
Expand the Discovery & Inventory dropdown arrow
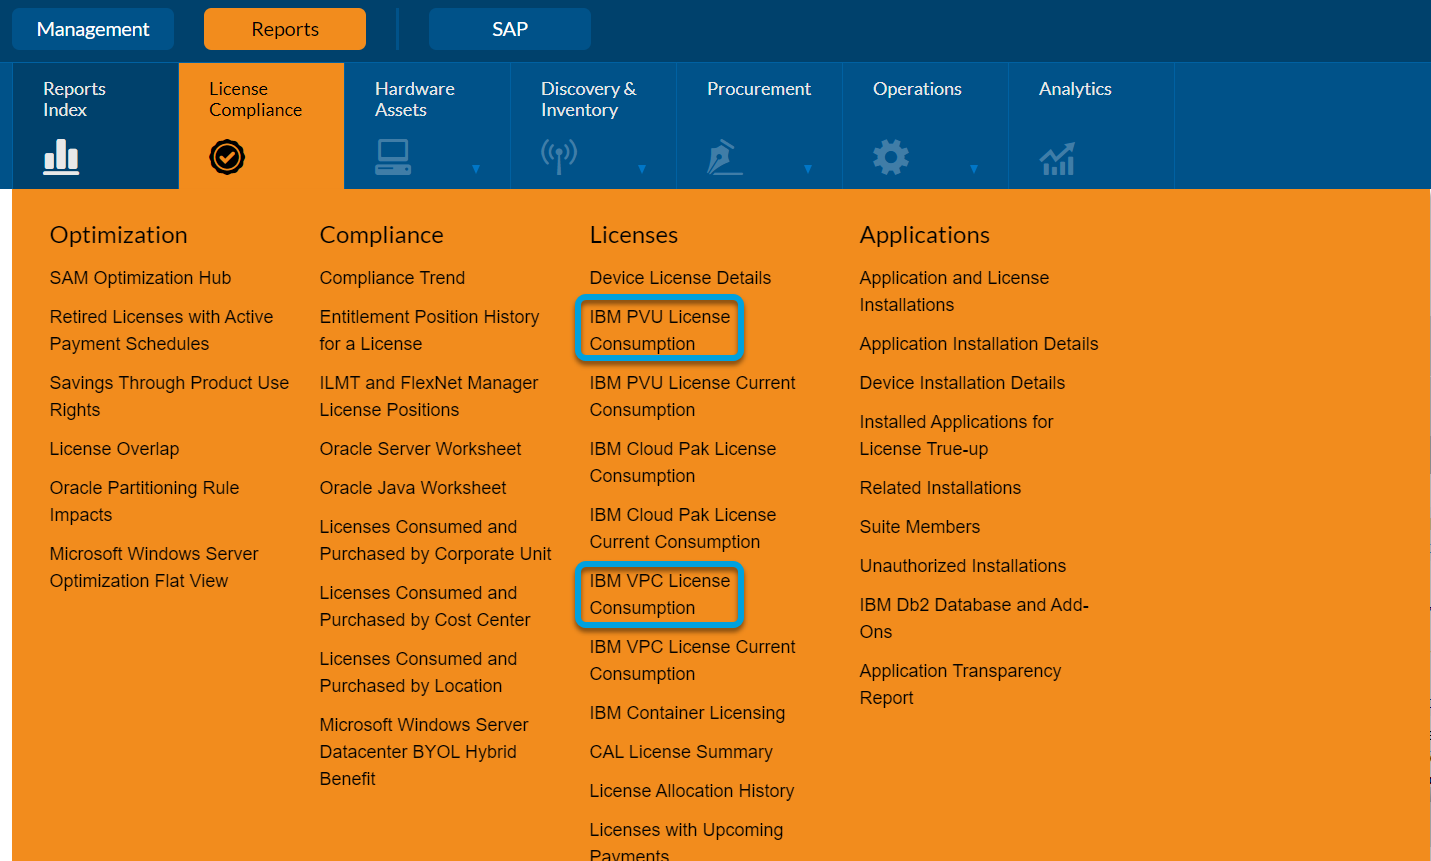(642, 169)
